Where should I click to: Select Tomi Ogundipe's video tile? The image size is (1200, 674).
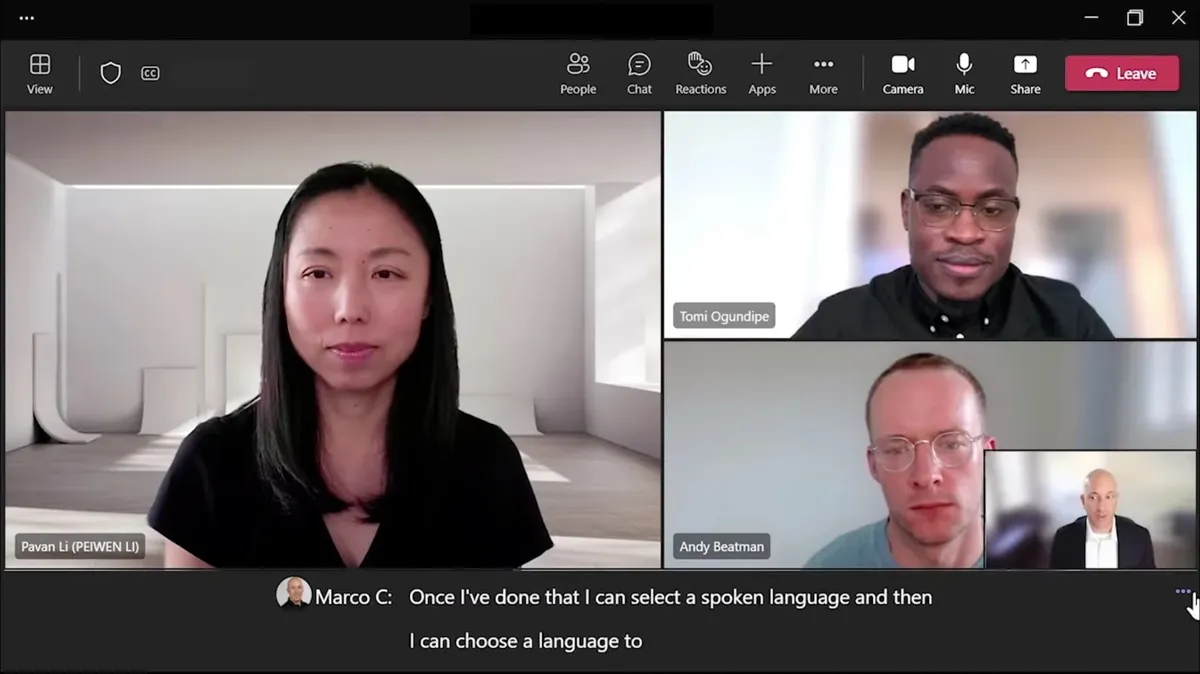(930, 224)
